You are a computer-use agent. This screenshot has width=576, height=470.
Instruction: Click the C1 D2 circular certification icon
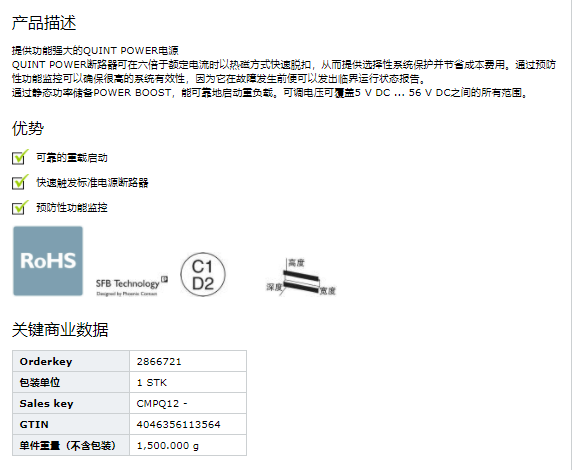[203, 275]
